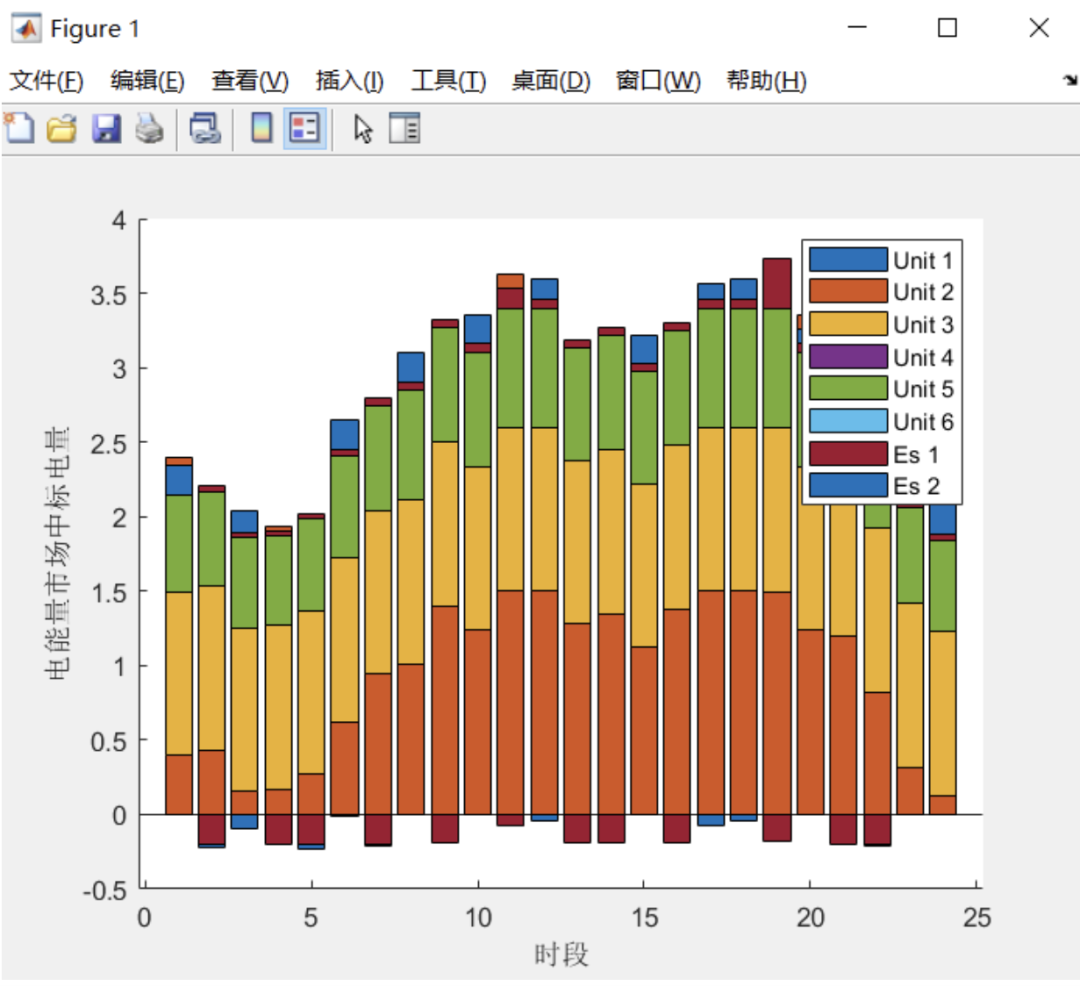Open file using folder icon
1080x986 pixels.
tap(62, 128)
